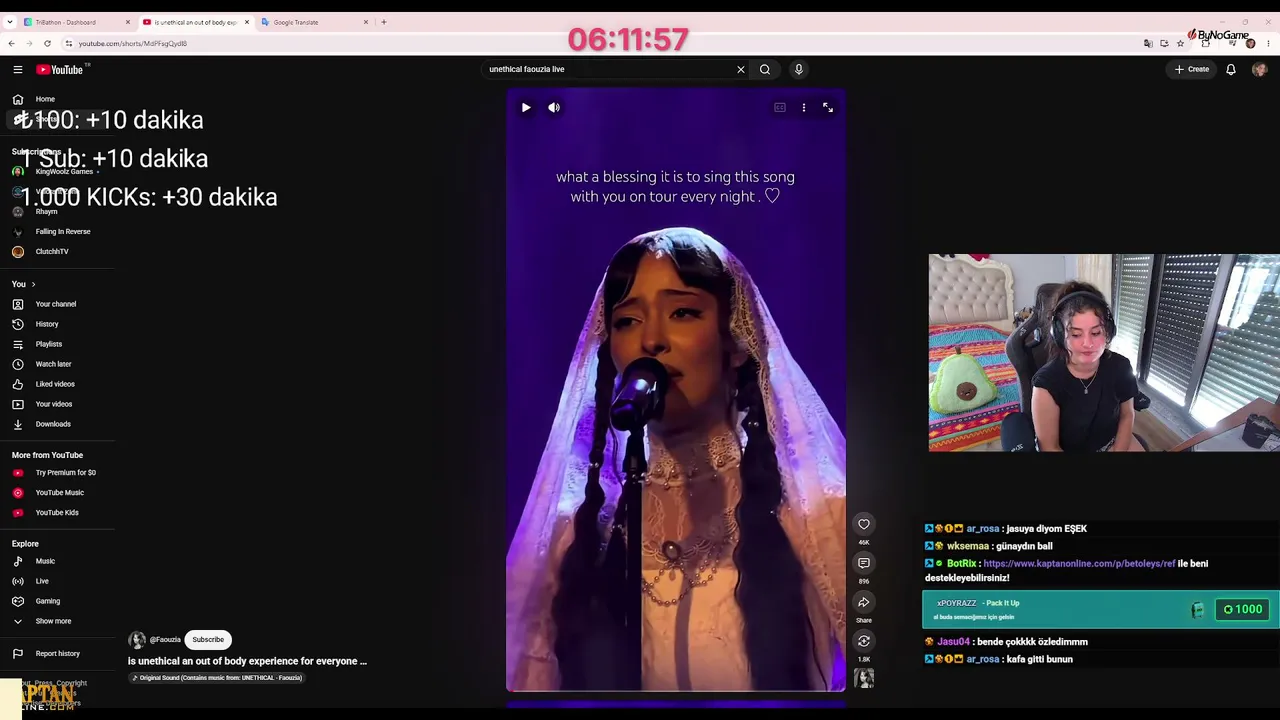Viewport: 1280px width, 720px height.
Task: Bookmark this page with the star
Action: point(1180,44)
